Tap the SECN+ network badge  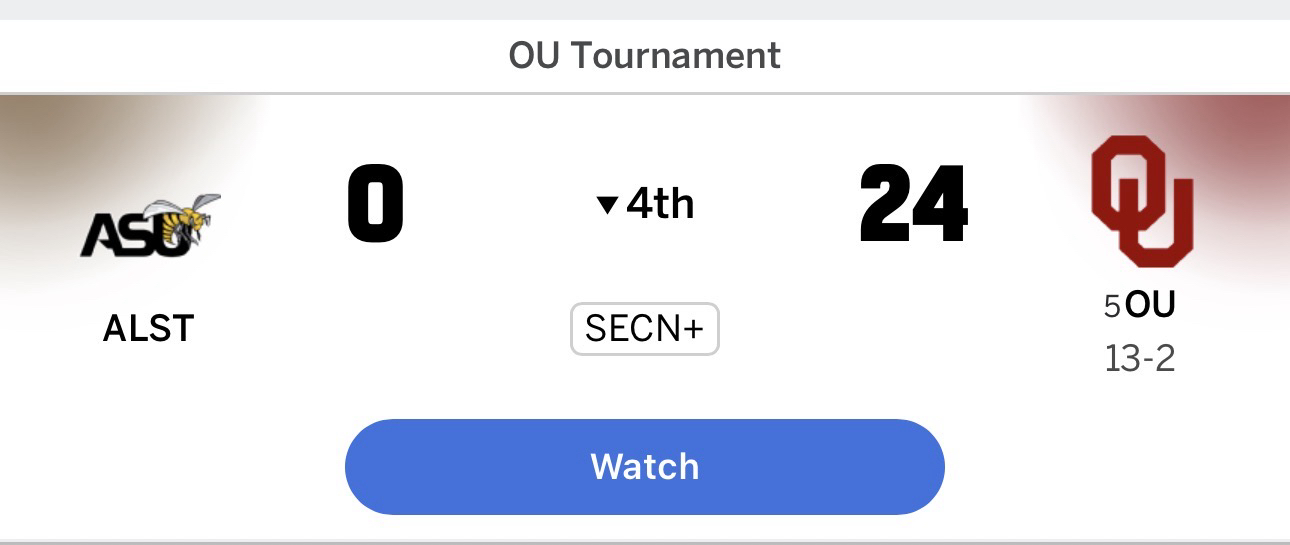click(645, 329)
